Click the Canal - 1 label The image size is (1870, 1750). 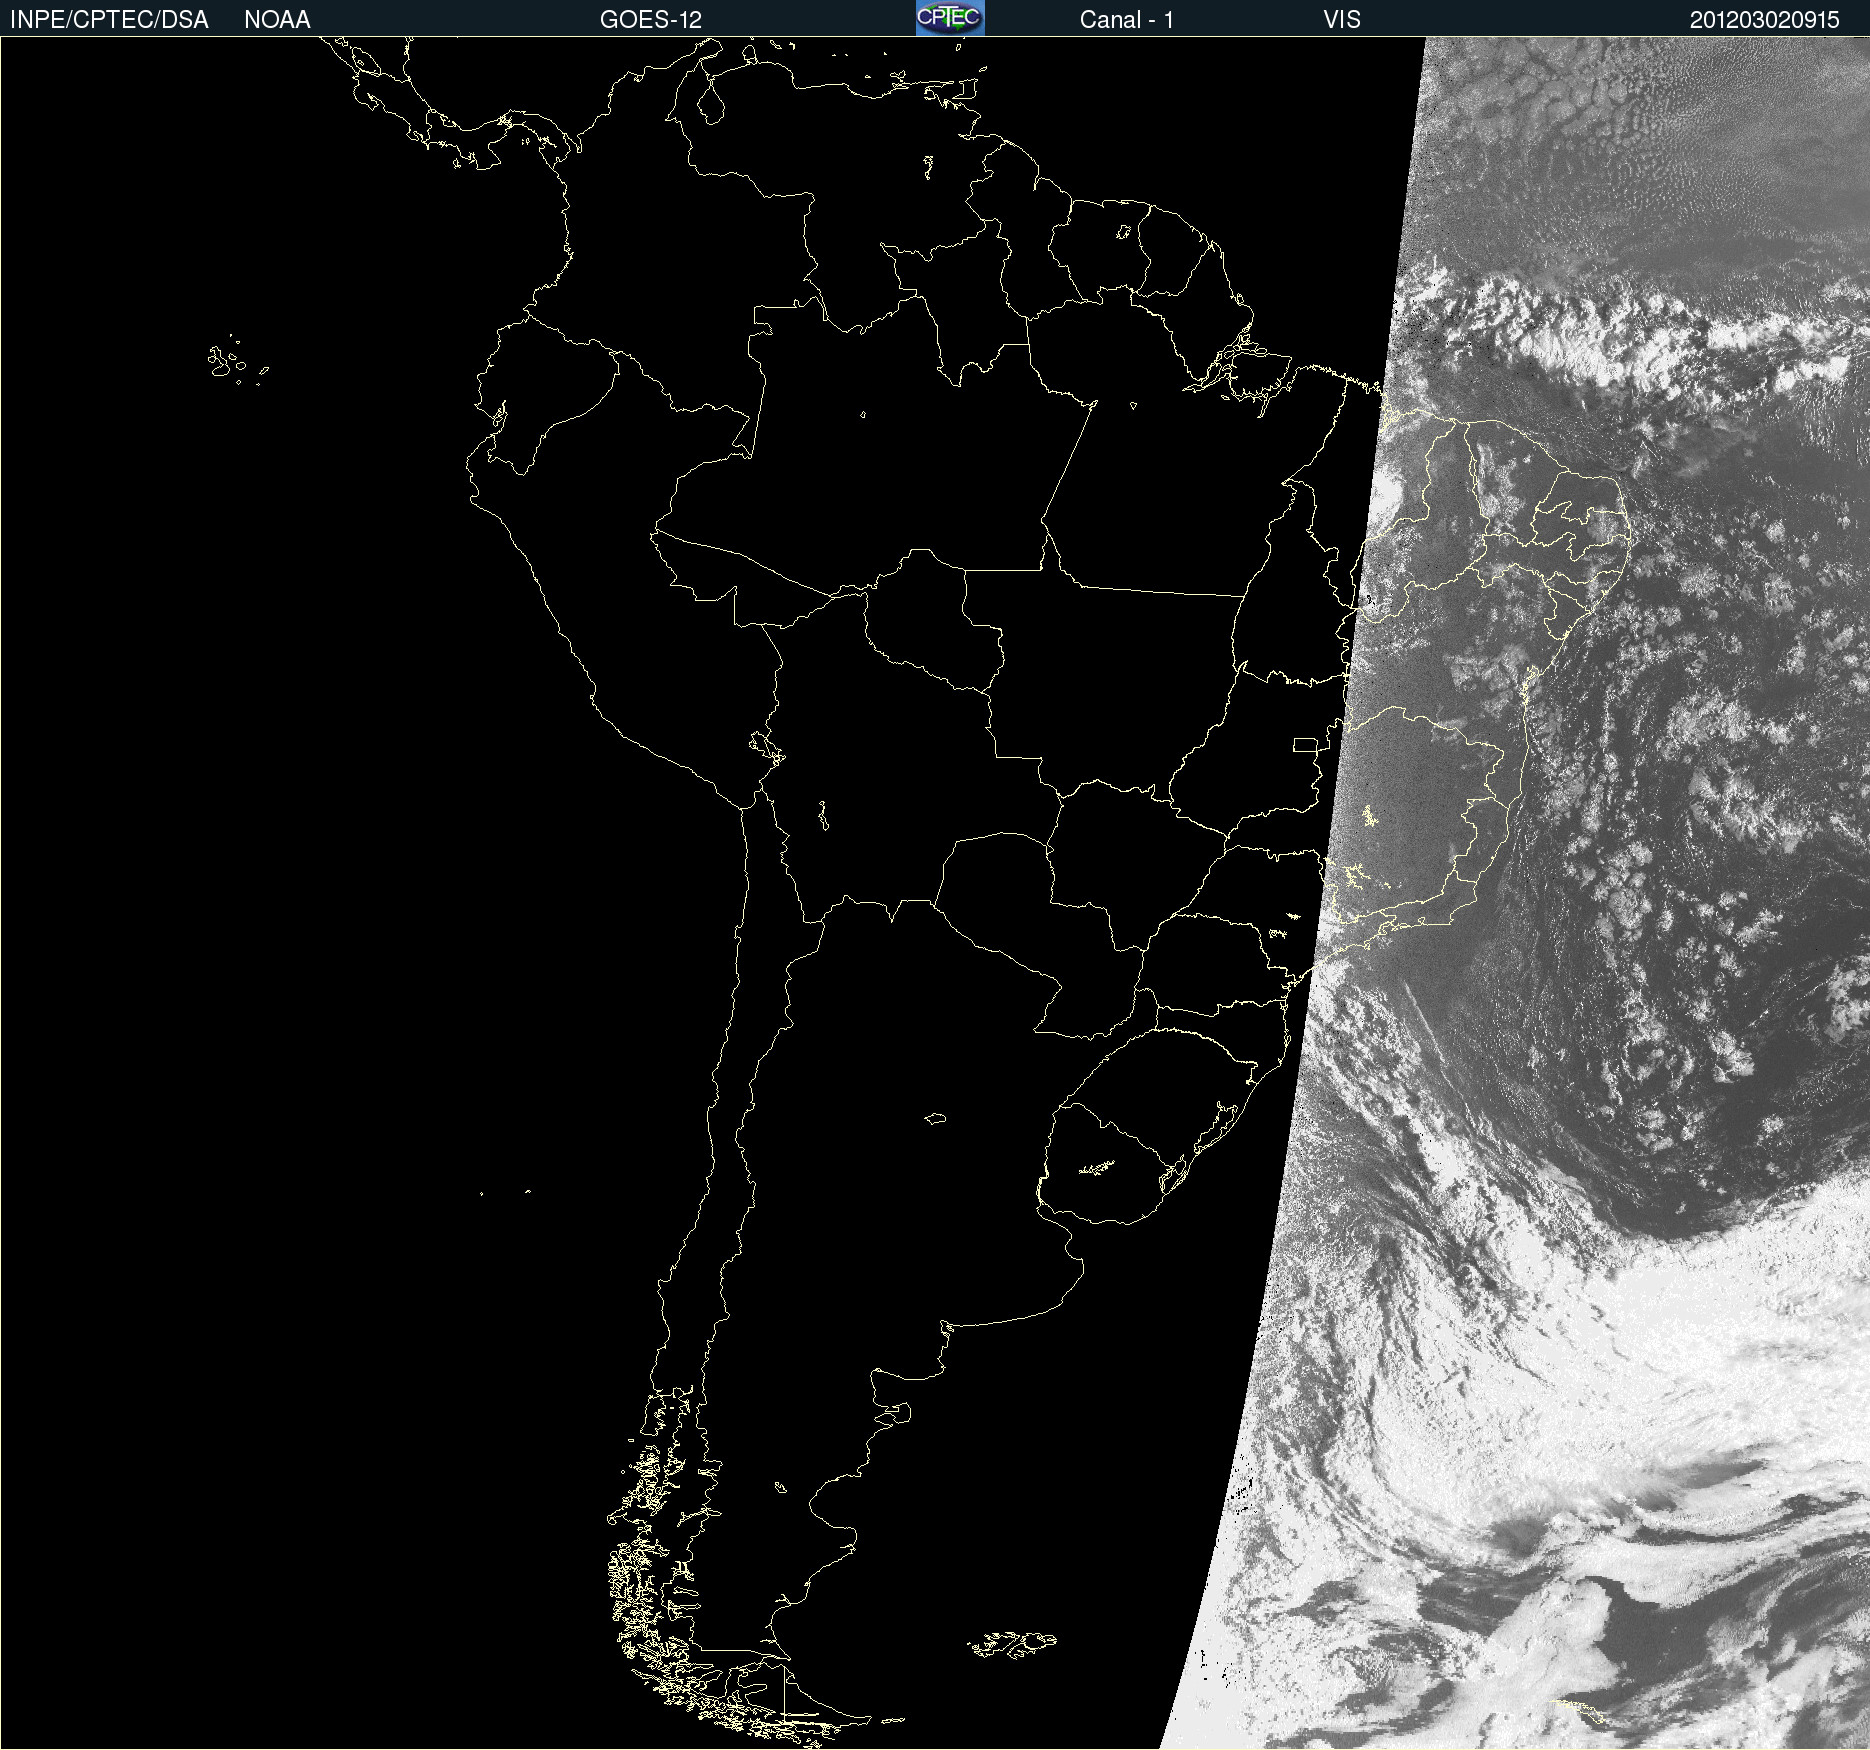1126,20
